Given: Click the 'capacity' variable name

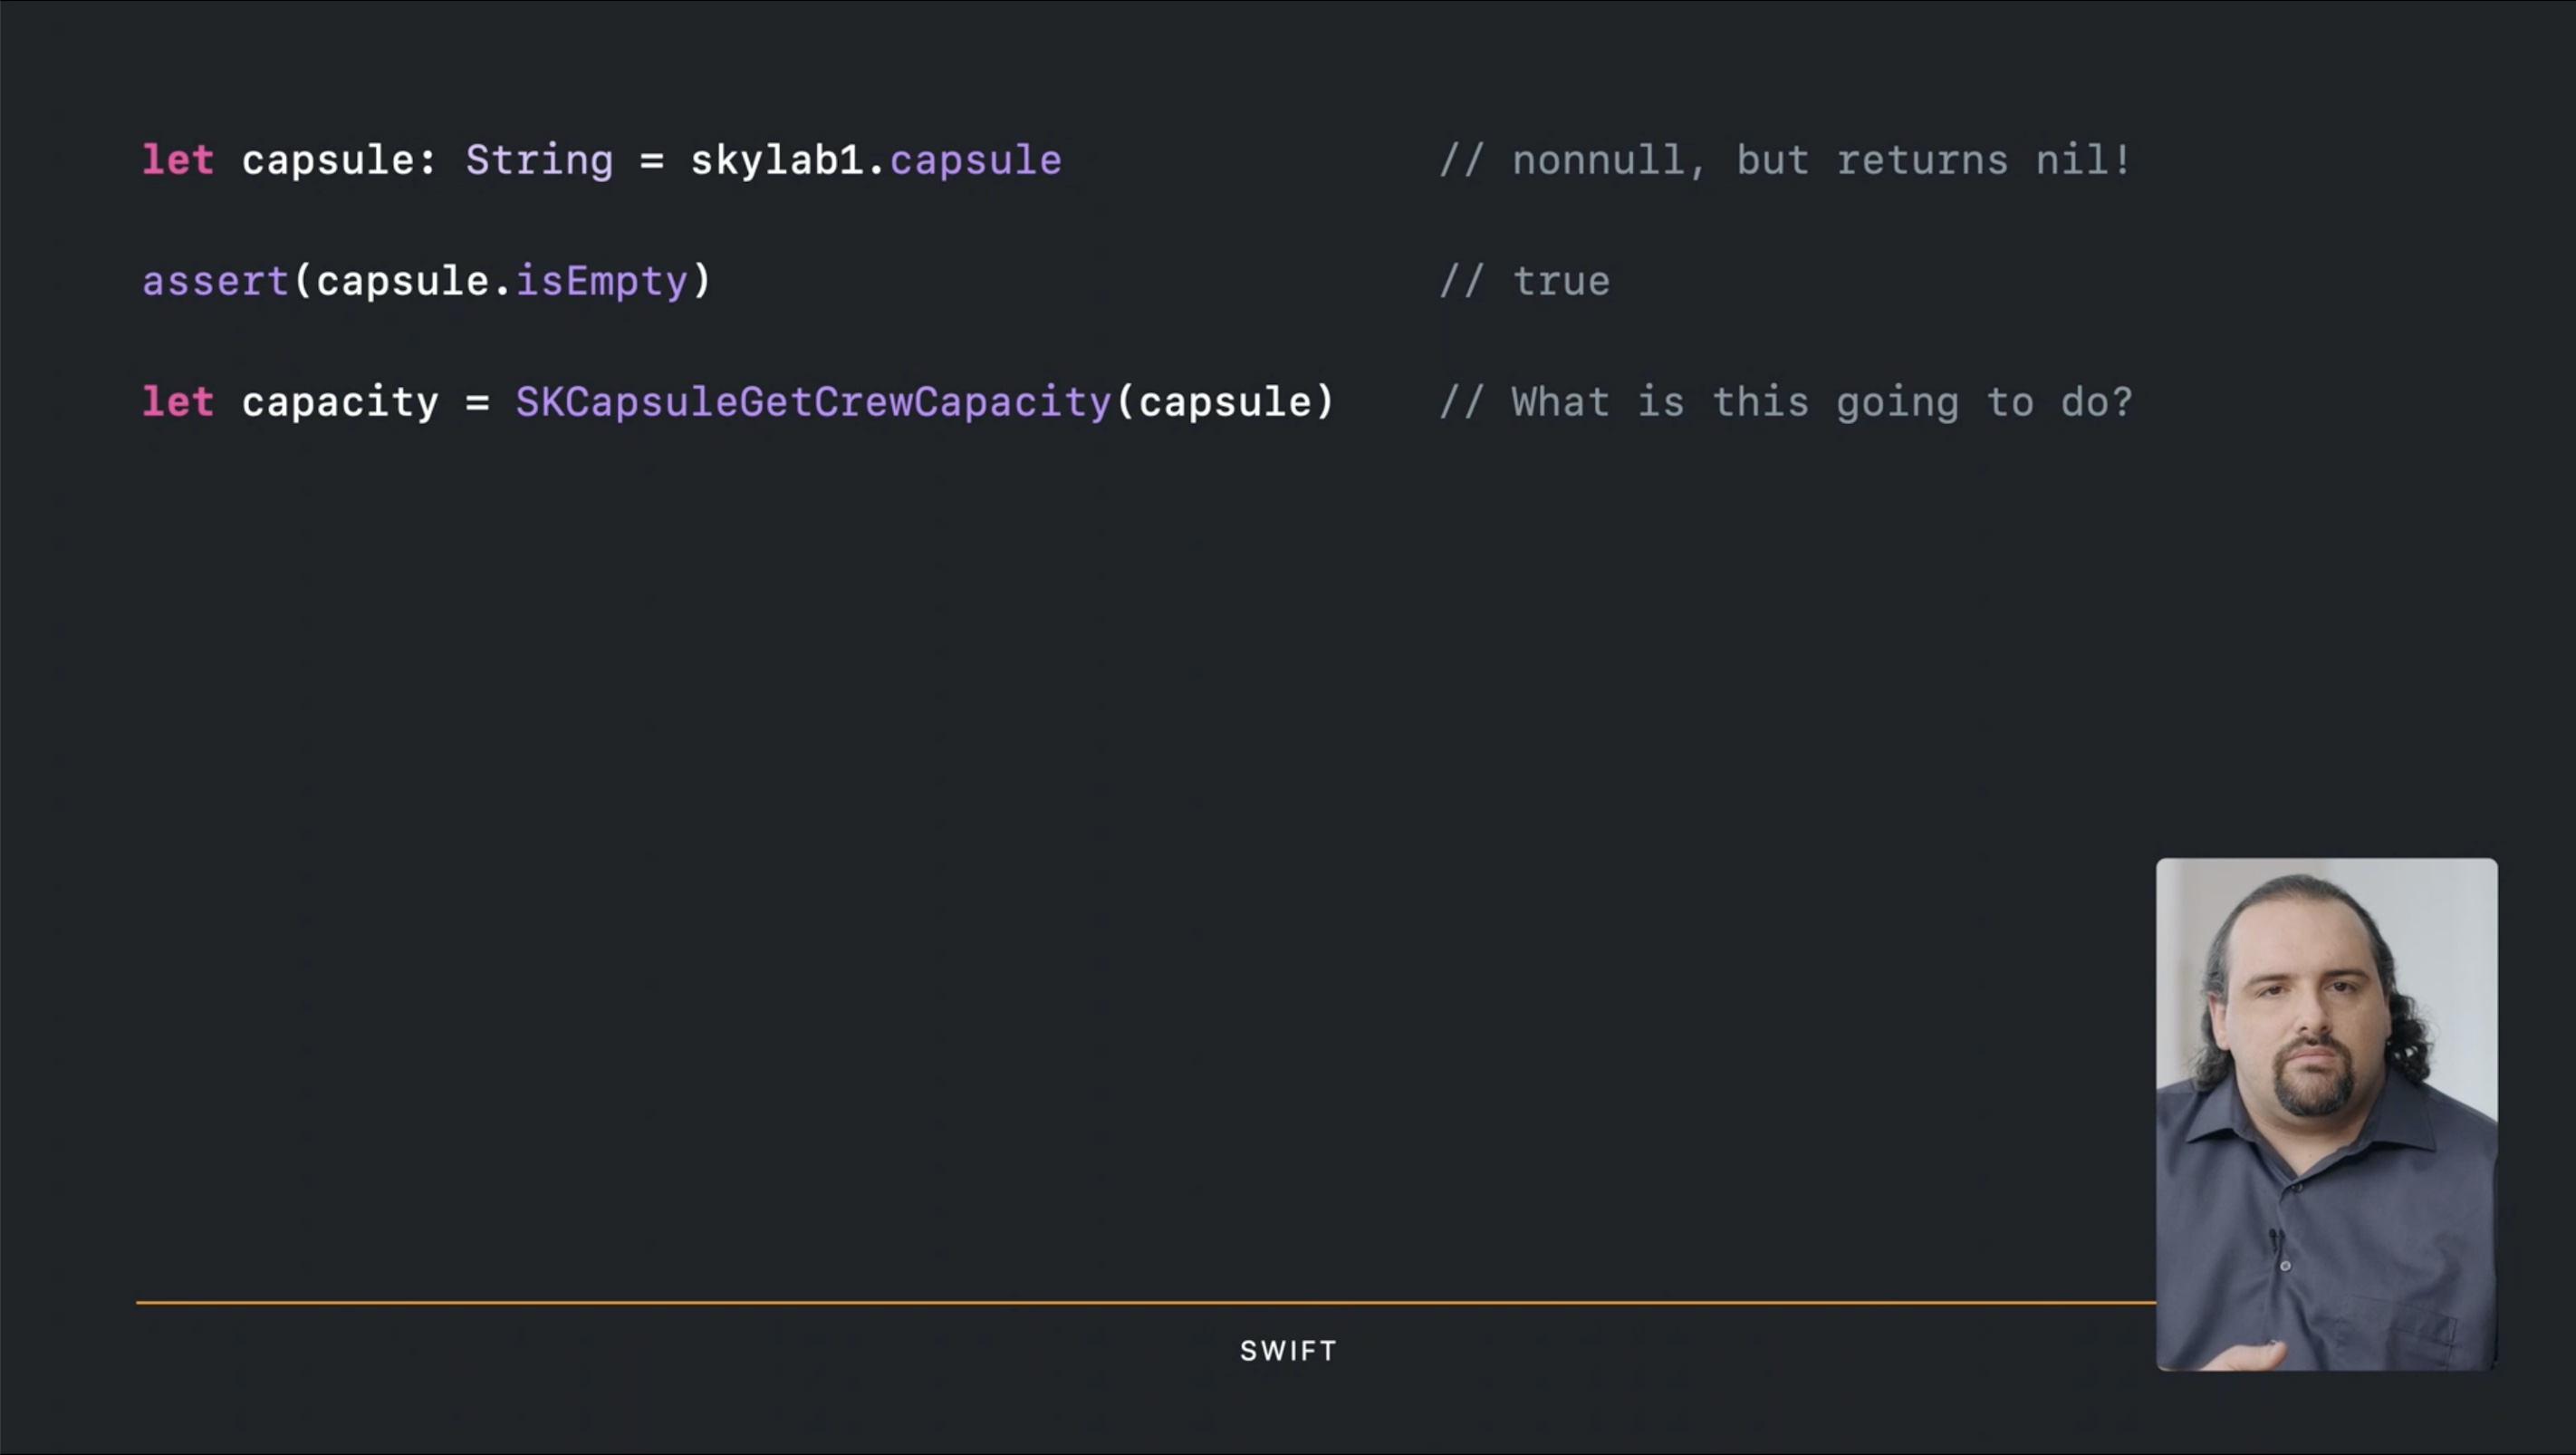Looking at the screenshot, I should coord(340,404).
